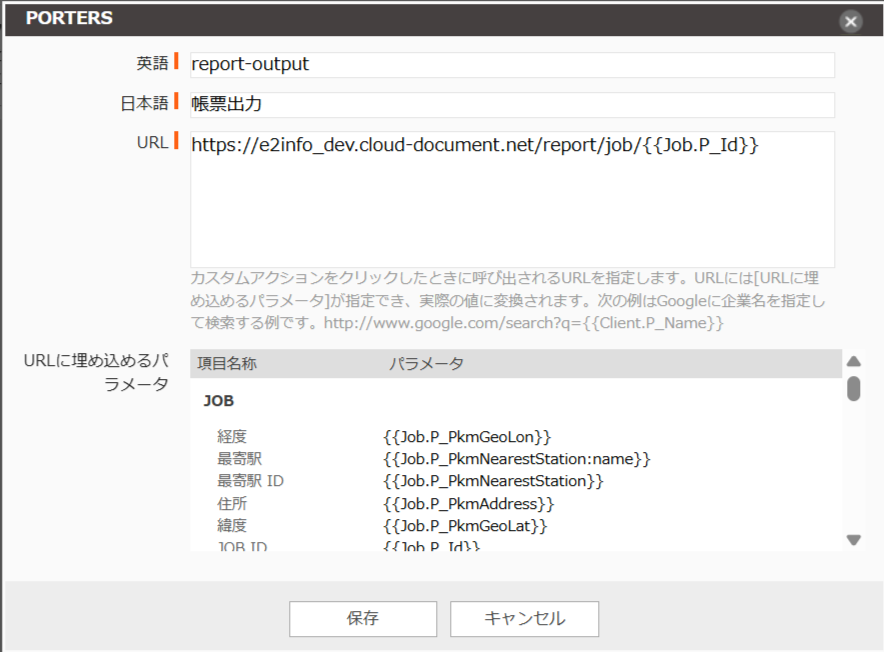Click the 日本語 name input field

[512, 105]
